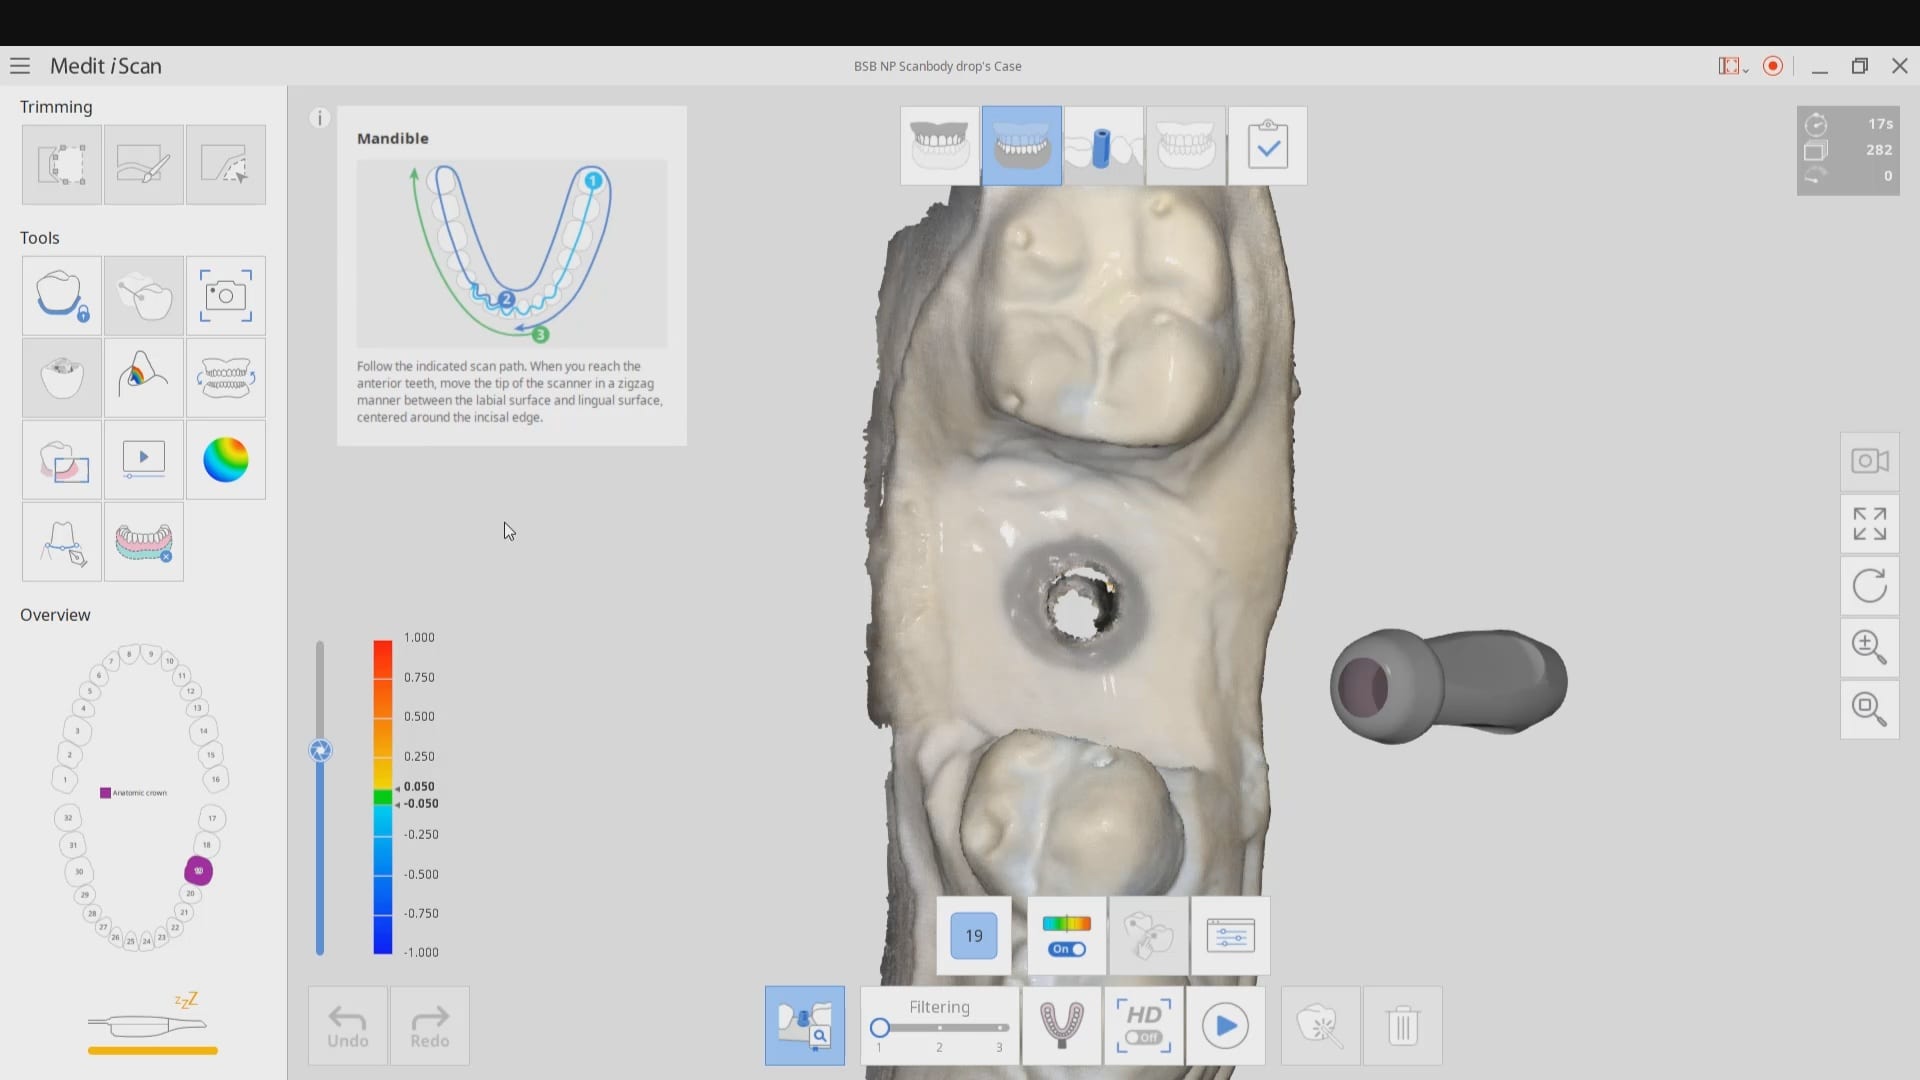Click the play scan button

(1226, 1026)
